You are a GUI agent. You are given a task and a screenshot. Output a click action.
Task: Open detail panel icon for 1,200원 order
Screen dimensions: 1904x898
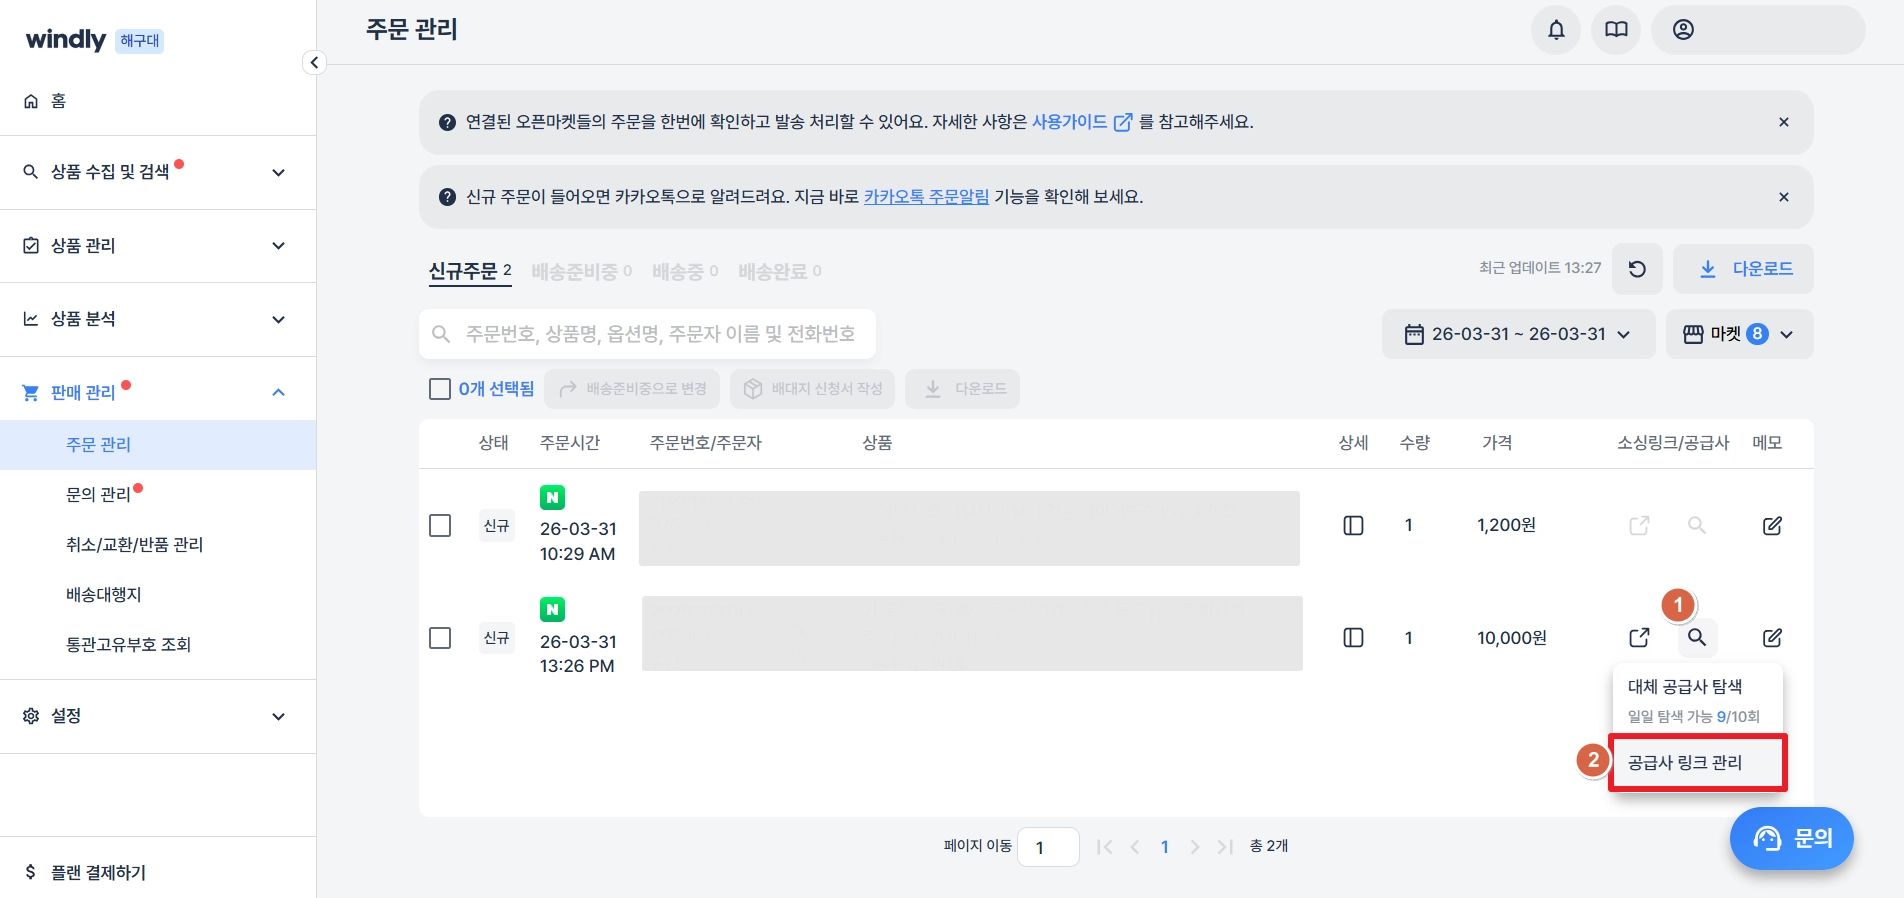(x=1353, y=526)
